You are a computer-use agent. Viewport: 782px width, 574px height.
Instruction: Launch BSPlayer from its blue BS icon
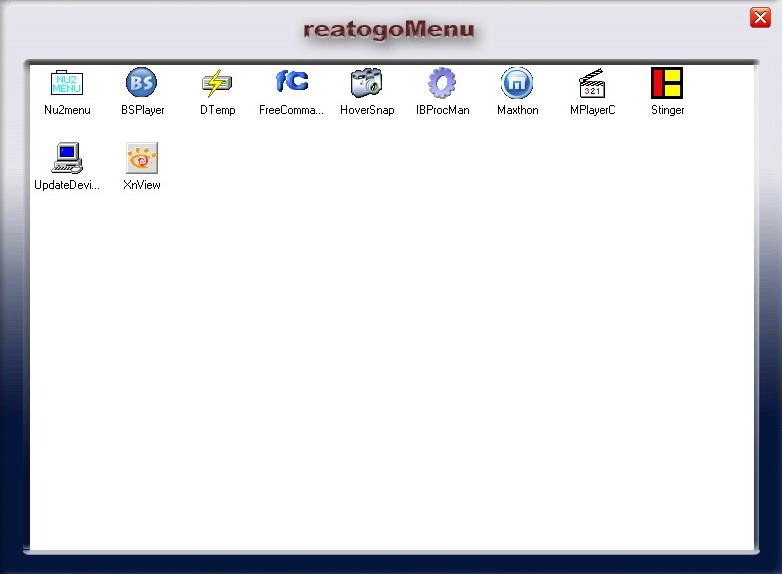coord(142,82)
